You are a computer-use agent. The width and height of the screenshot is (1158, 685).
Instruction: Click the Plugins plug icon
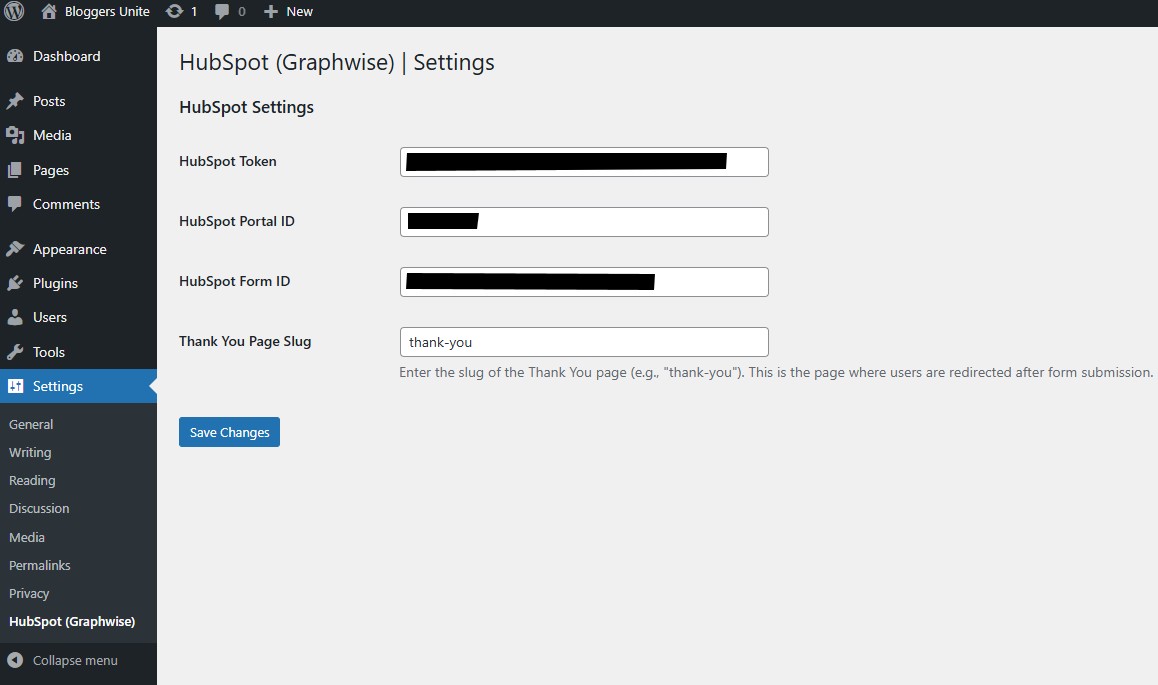pyautogui.click(x=15, y=283)
